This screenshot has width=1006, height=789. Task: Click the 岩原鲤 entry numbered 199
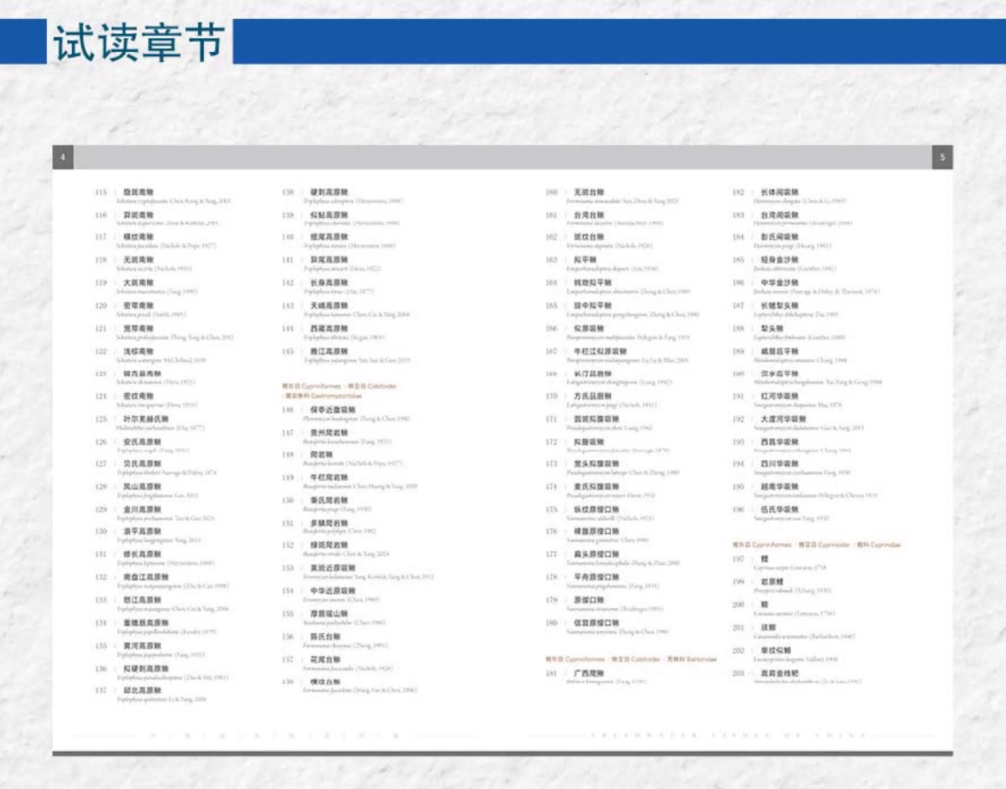point(770,581)
